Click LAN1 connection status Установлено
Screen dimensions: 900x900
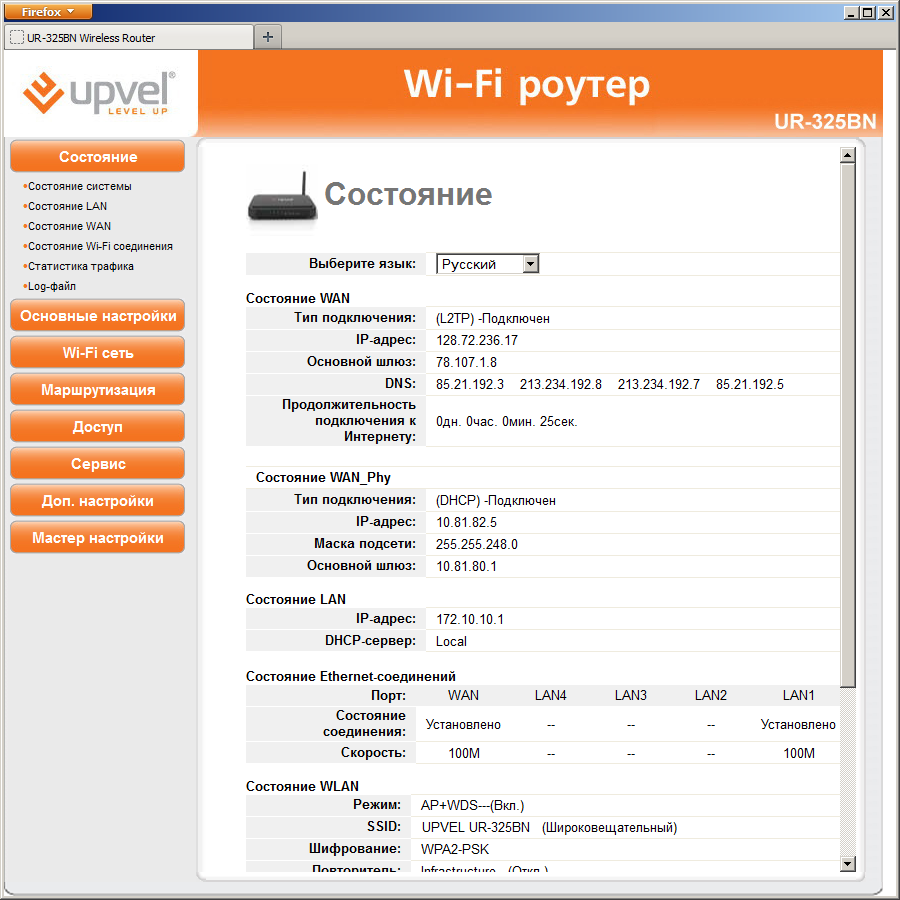pyautogui.click(x=798, y=724)
